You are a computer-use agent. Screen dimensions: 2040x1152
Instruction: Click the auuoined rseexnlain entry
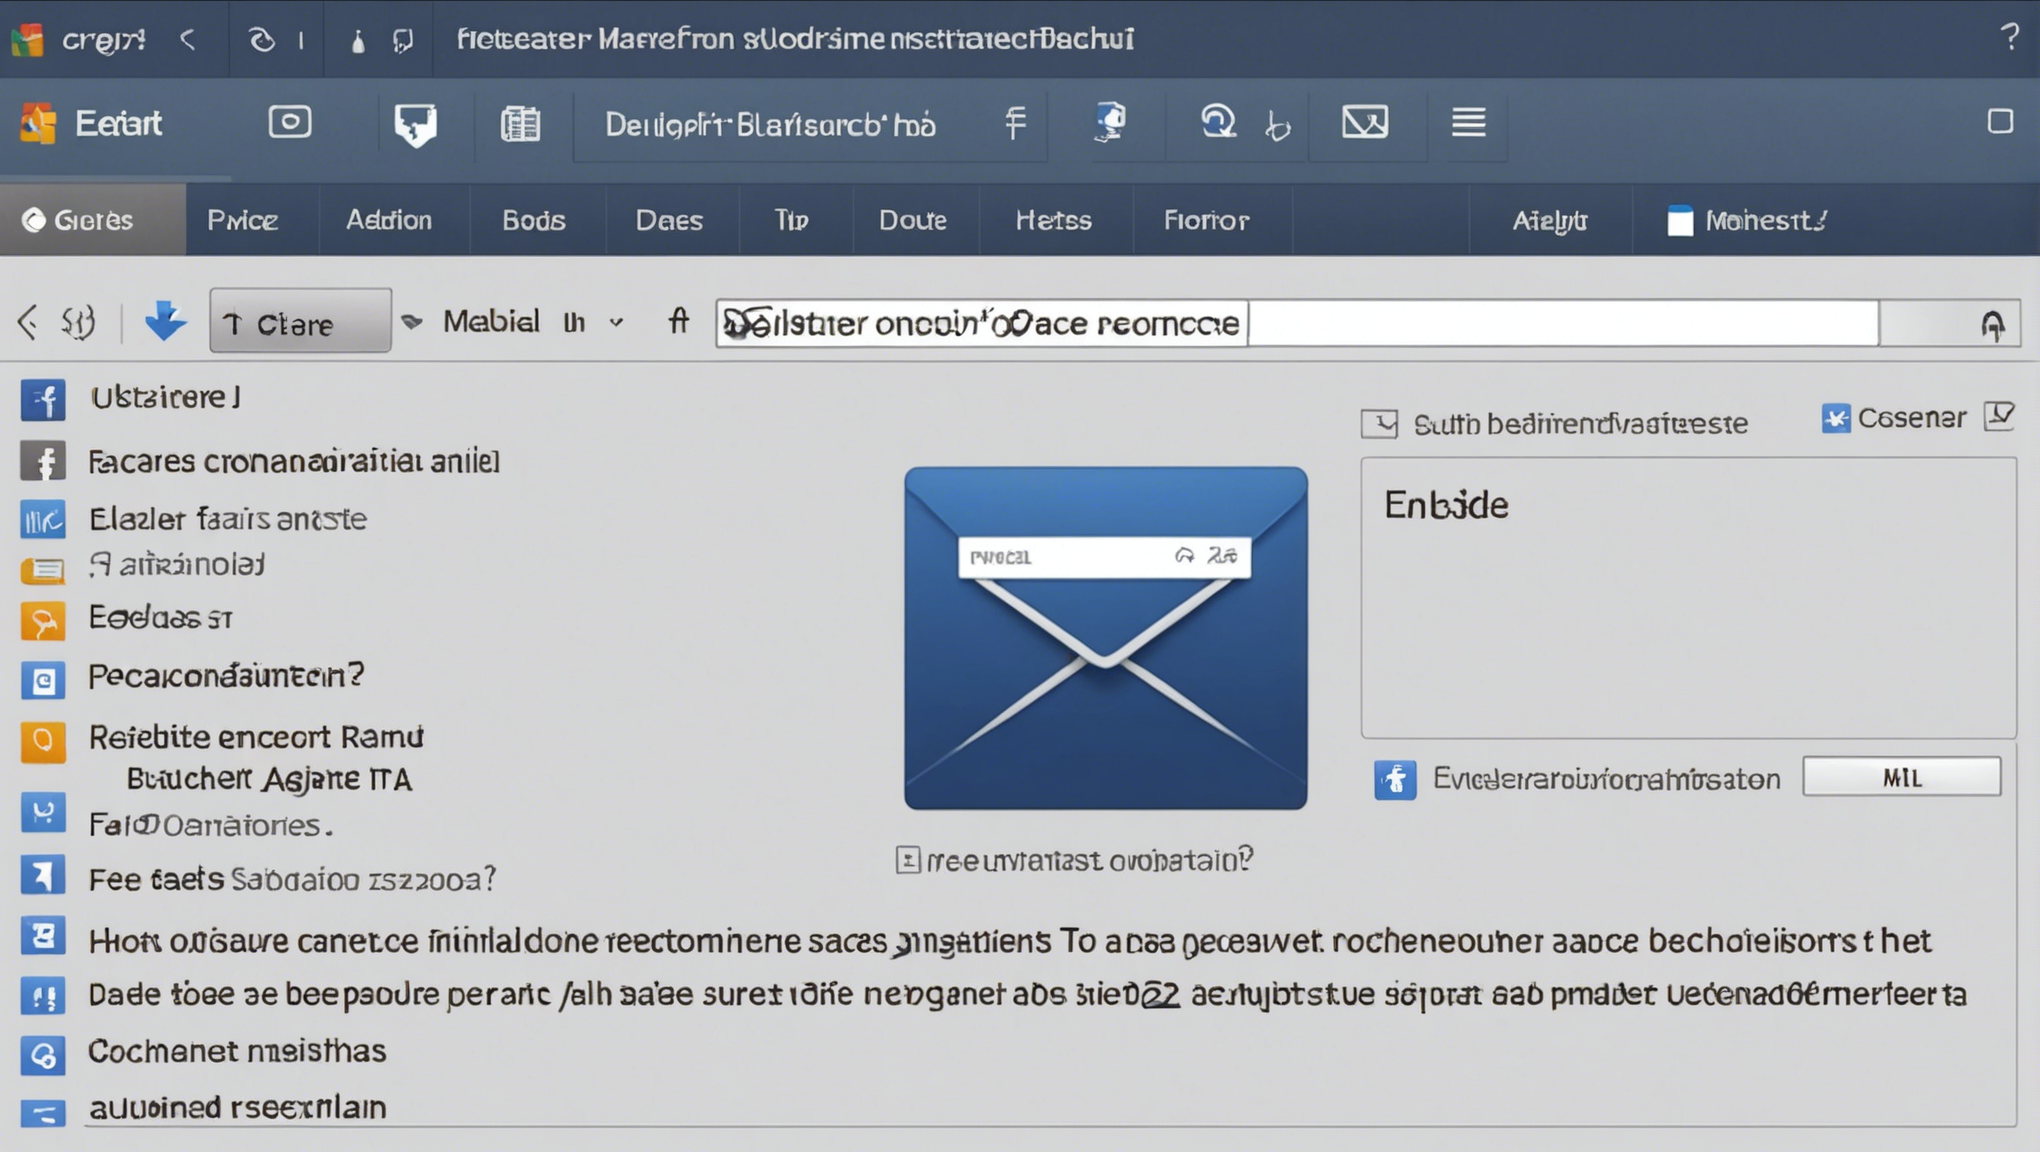click(x=238, y=1108)
